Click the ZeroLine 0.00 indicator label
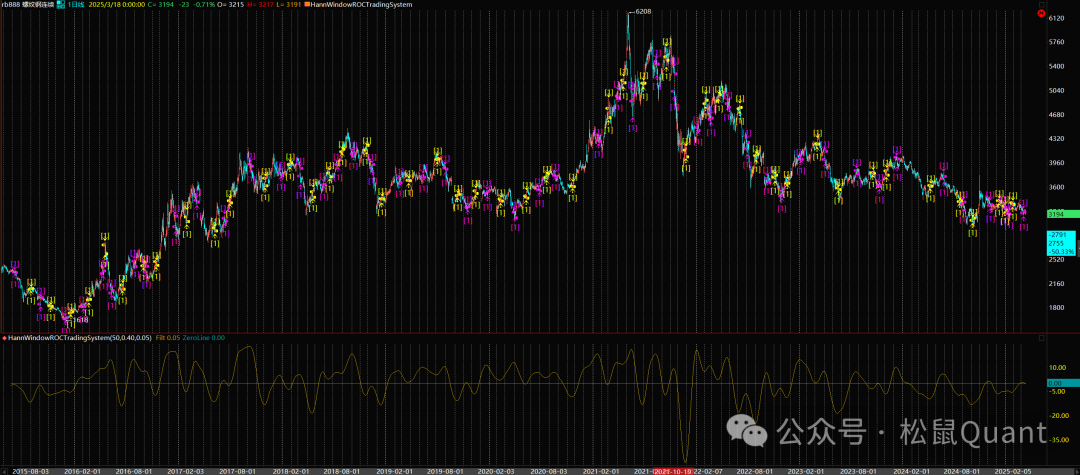 pyautogui.click(x=204, y=338)
